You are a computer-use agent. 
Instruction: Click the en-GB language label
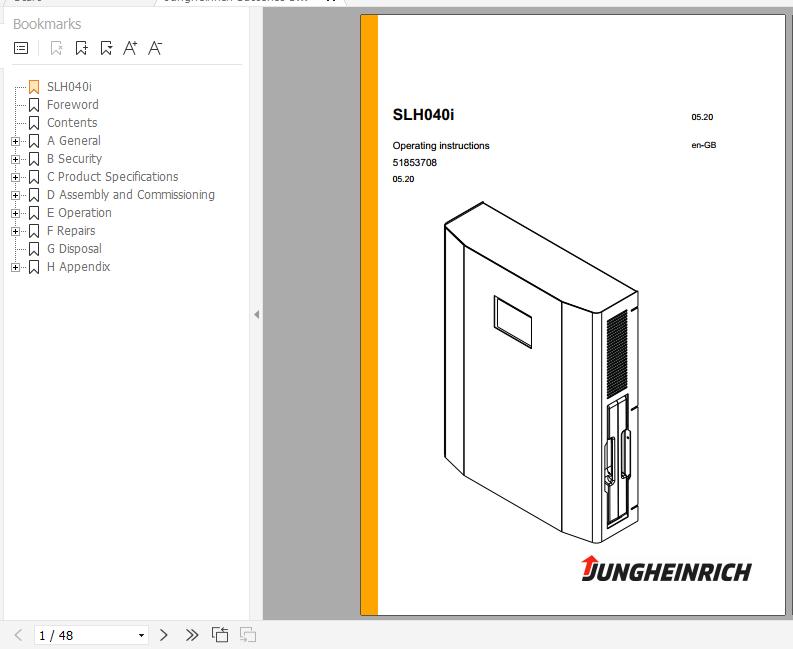pyautogui.click(x=703, y=145)
